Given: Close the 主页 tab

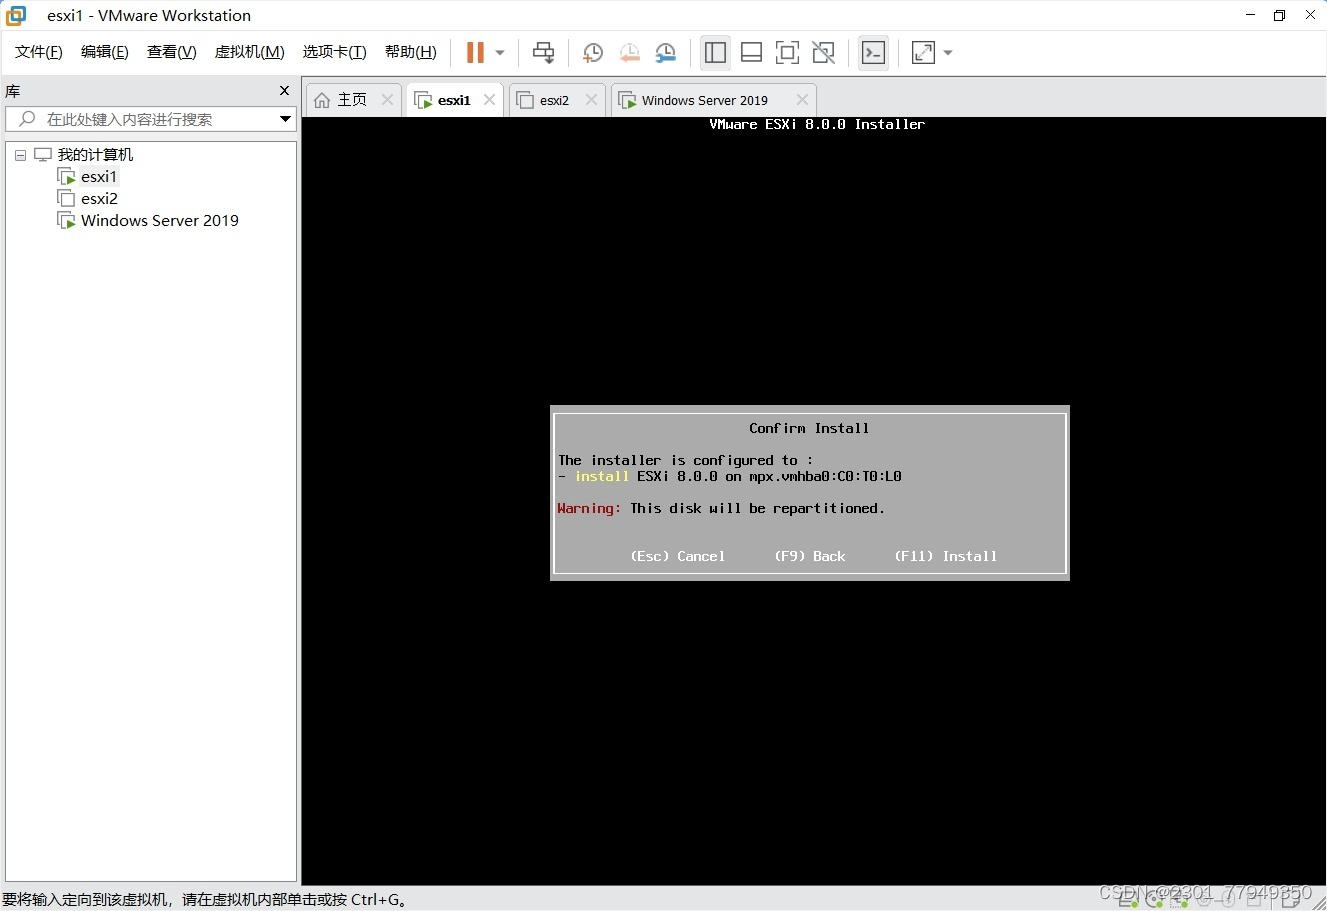Looking at the screenshot, I should pos(388,100).
